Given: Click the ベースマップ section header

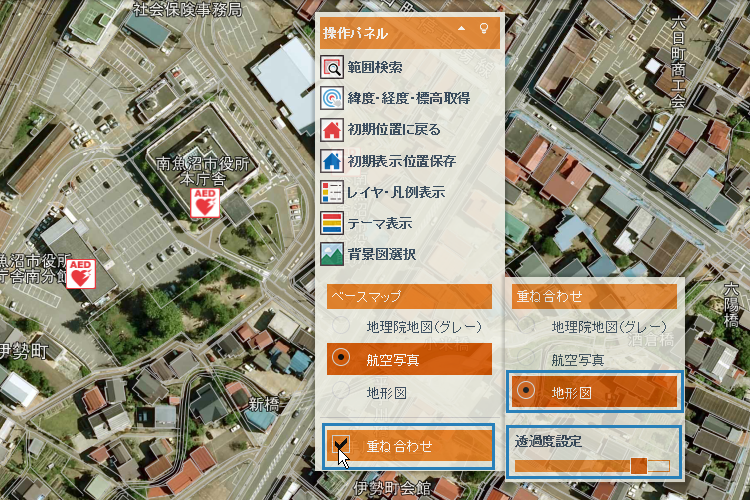Looking at the screenshot, I should [x=409, y=297].
